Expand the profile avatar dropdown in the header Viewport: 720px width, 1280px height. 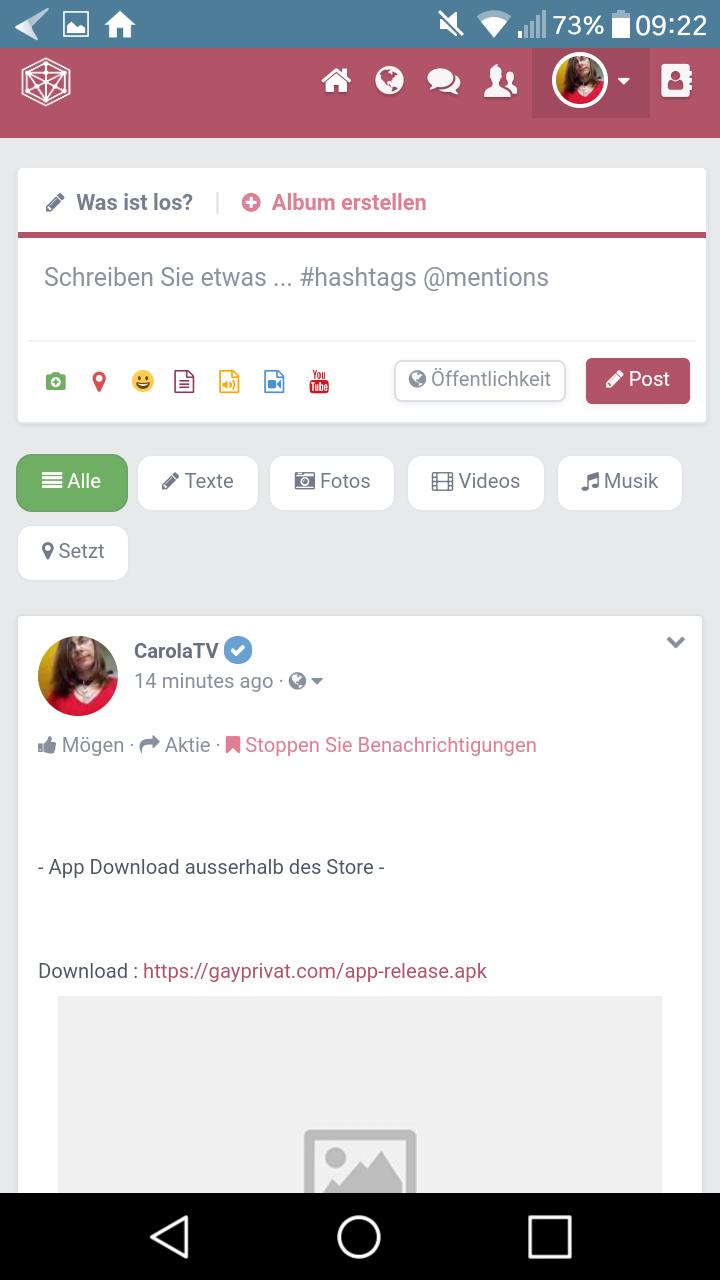click(591, 82)
